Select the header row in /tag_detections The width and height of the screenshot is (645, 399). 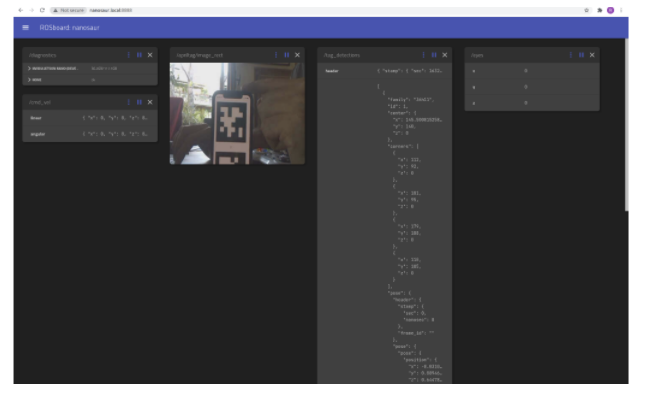(385, 71)
